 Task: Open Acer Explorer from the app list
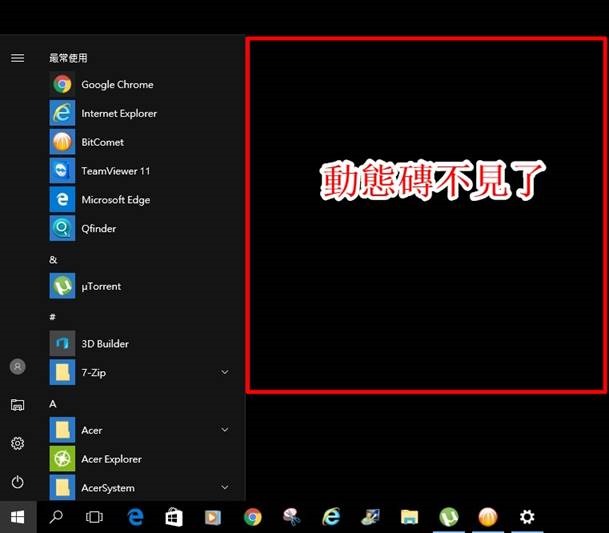(140, 459)
